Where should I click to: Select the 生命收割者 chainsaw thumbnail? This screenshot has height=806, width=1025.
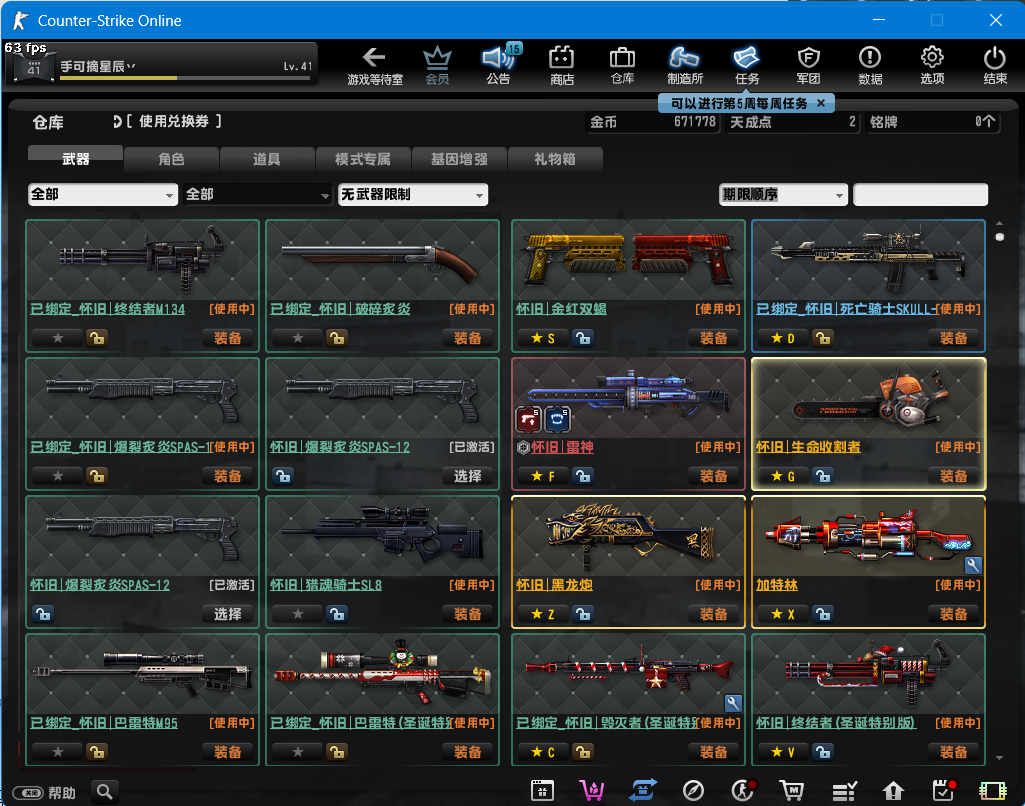(x=868, y=397)
